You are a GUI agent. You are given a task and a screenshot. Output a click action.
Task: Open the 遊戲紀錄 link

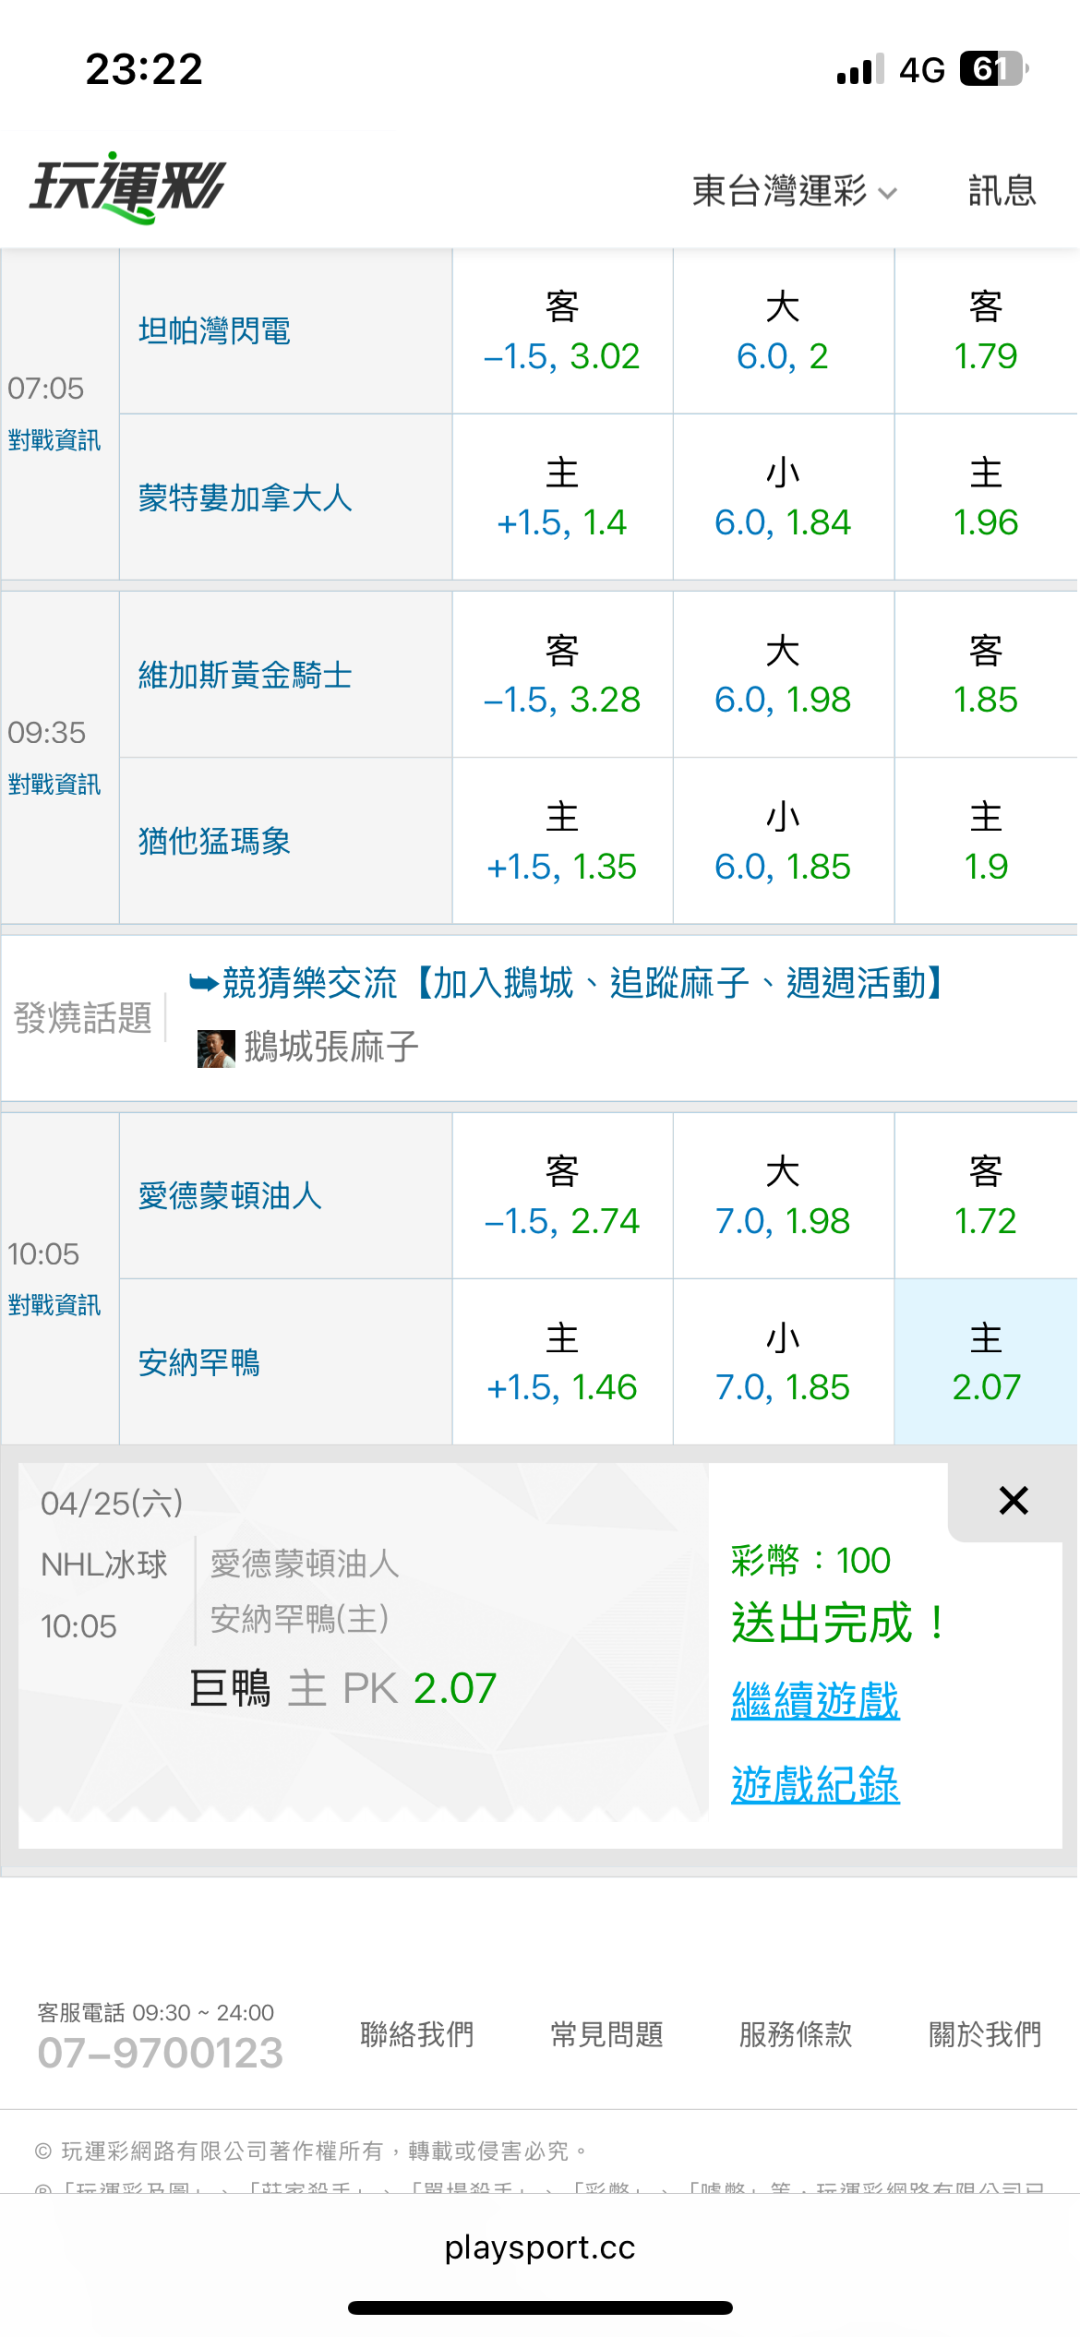(815, 1785)
